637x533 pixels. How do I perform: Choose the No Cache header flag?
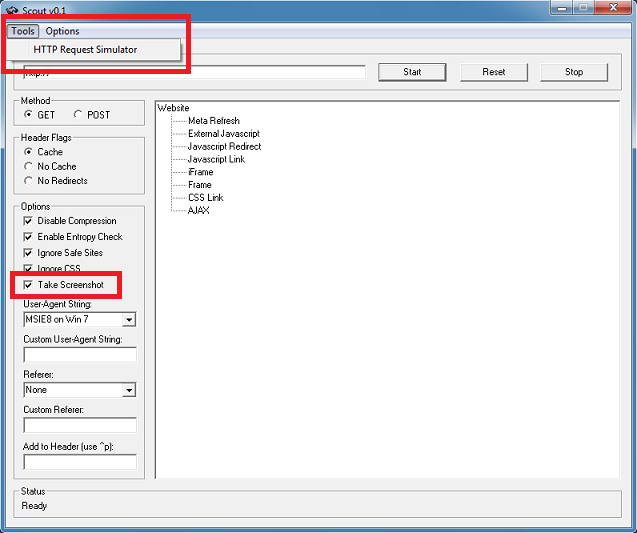click(x=29, y=166)
